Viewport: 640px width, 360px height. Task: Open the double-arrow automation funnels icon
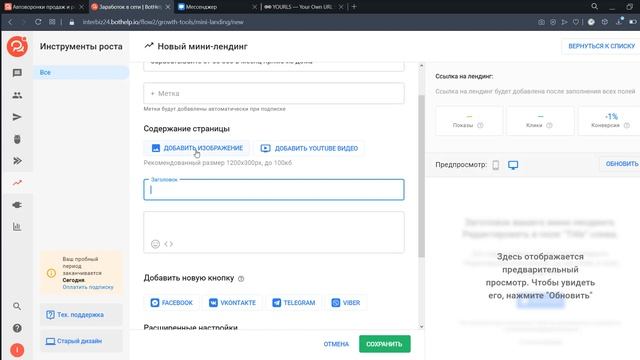(x=17, y=161)
